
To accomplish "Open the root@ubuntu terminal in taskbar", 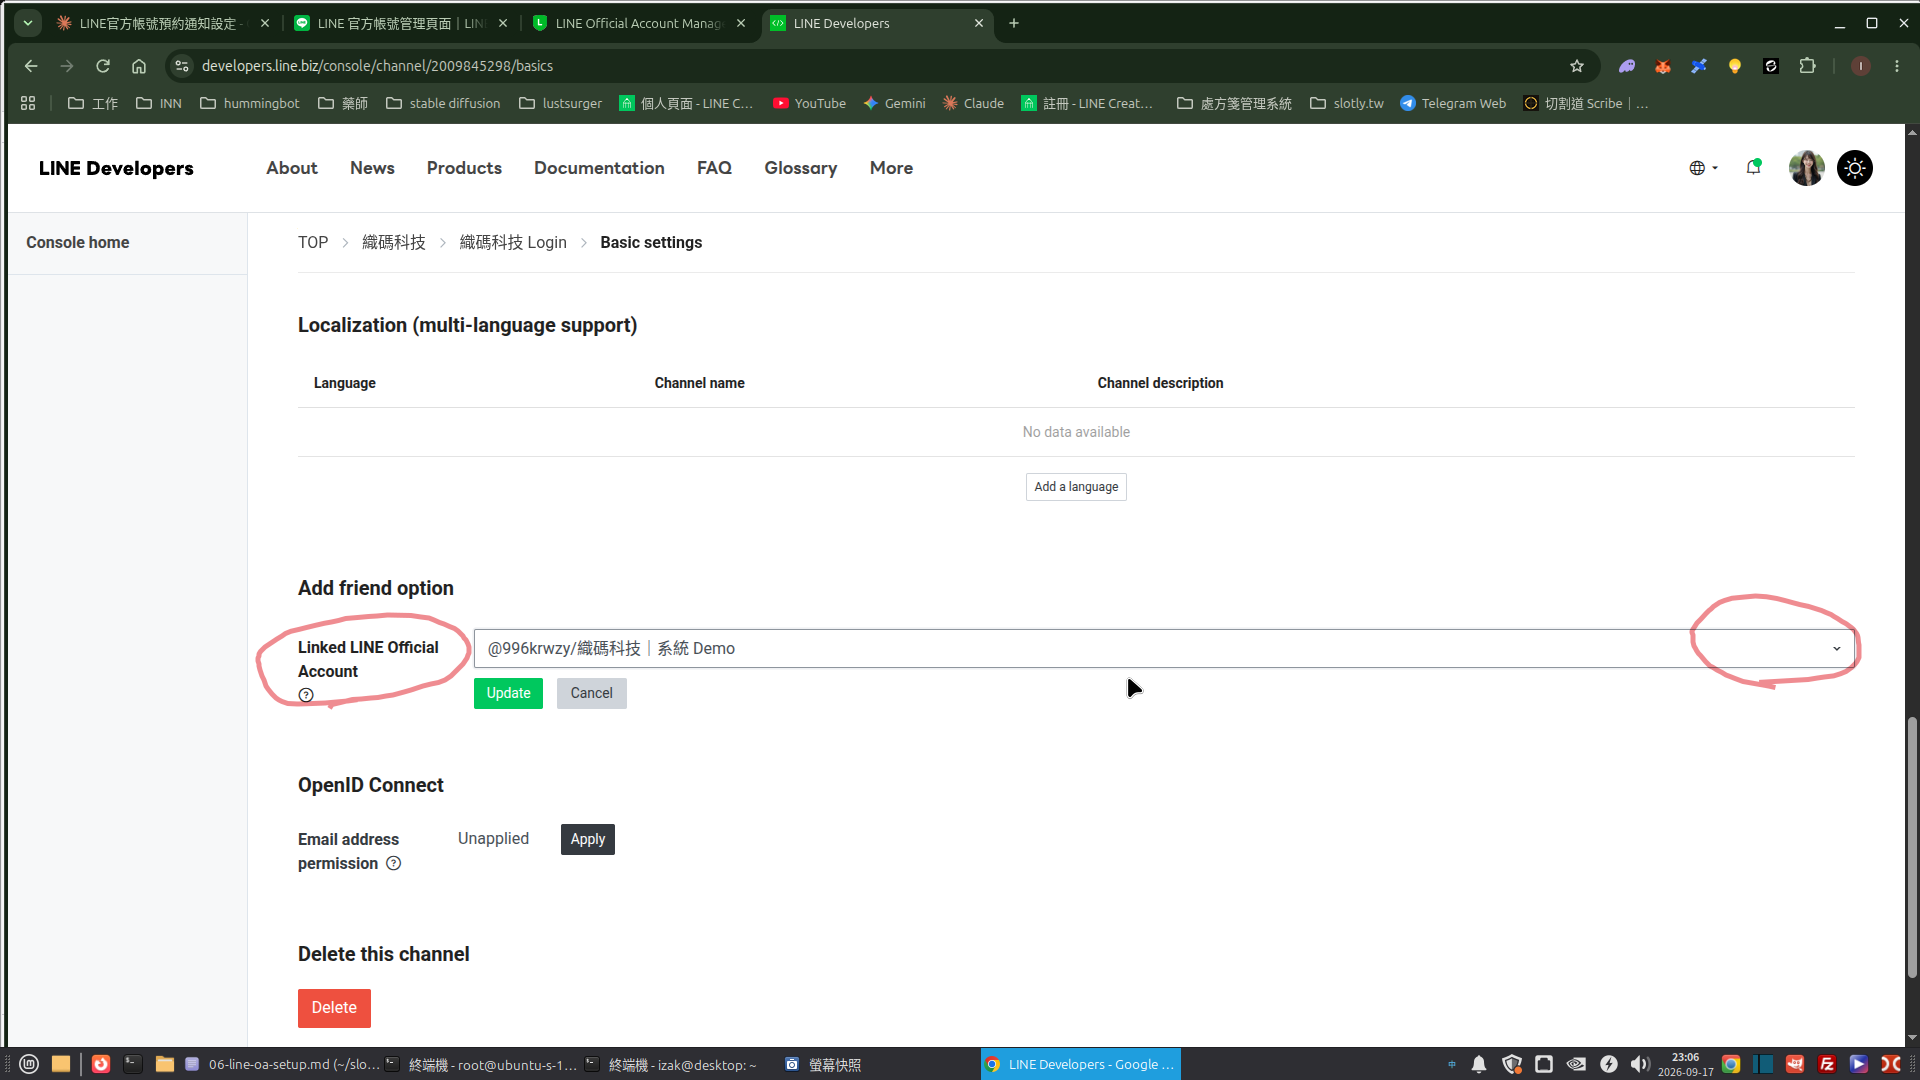I will coord(482,1065).
